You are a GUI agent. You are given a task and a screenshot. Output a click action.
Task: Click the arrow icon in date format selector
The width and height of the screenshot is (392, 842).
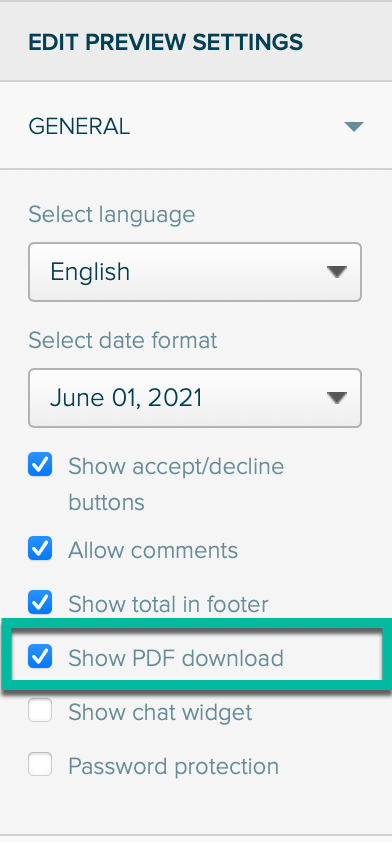tap(337, 398)
